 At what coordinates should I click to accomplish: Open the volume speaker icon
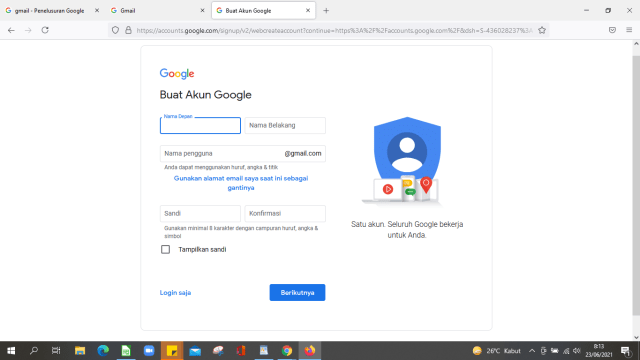click(577, 351)
